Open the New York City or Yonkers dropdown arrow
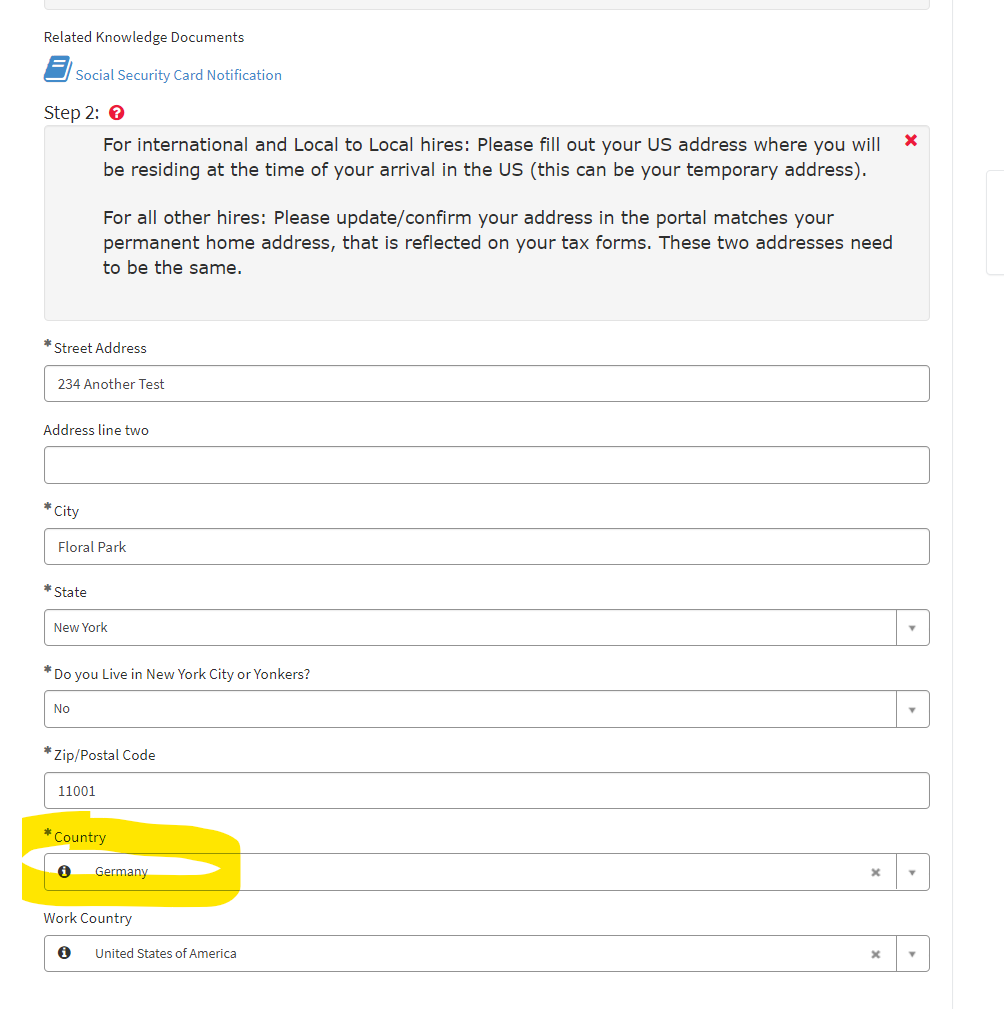 912,709
